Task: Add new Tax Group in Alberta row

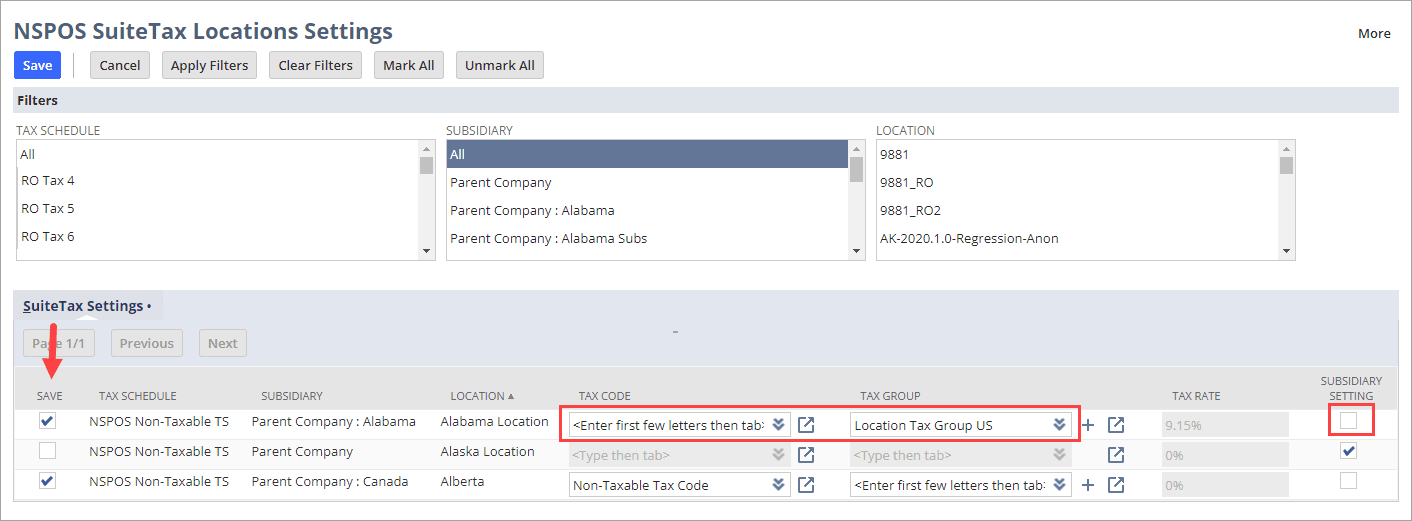Action: click(1088, 485)
